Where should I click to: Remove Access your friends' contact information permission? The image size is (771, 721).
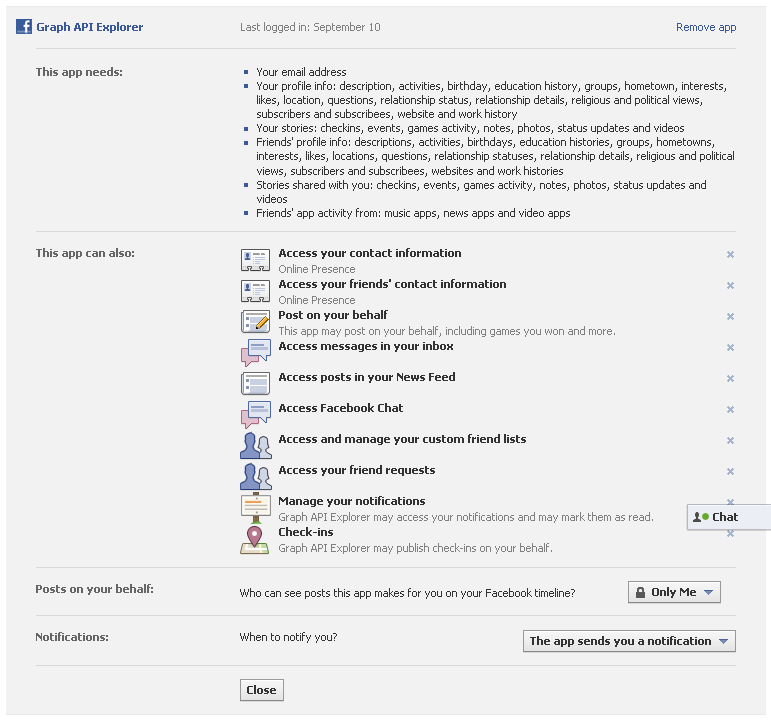[730, 286]
